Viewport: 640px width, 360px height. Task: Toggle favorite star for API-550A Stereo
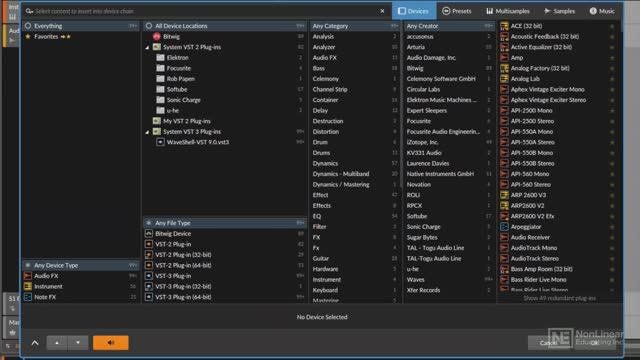[x=612, y=142]
